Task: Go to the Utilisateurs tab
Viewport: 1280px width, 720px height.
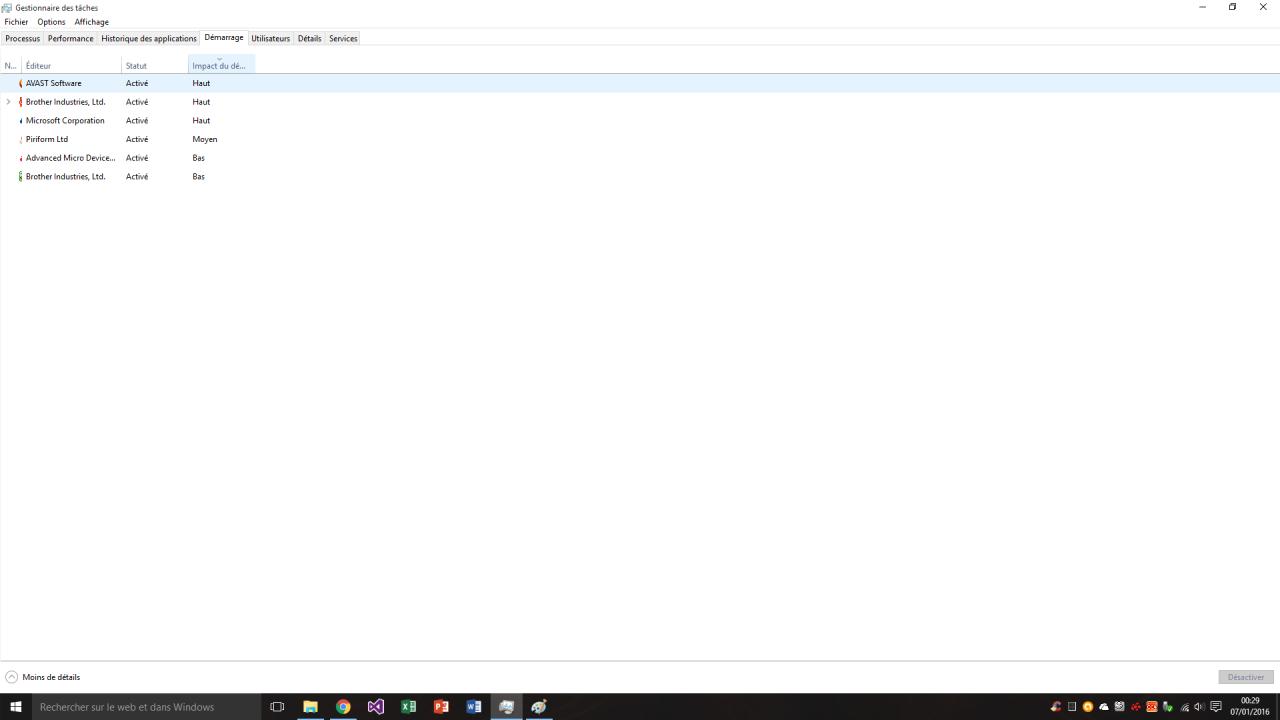Action: (270, 38)
